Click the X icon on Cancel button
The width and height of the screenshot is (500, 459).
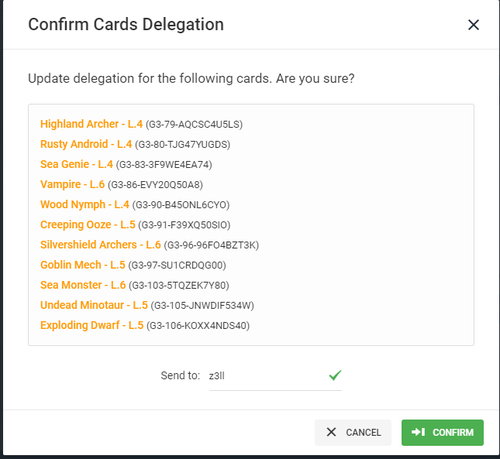click(x=331, y=432)
